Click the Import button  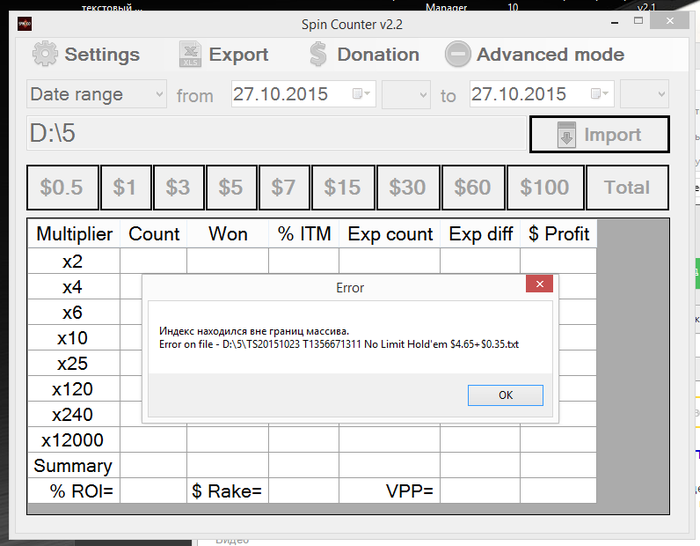pyautogui.click(x=599, y=134)
